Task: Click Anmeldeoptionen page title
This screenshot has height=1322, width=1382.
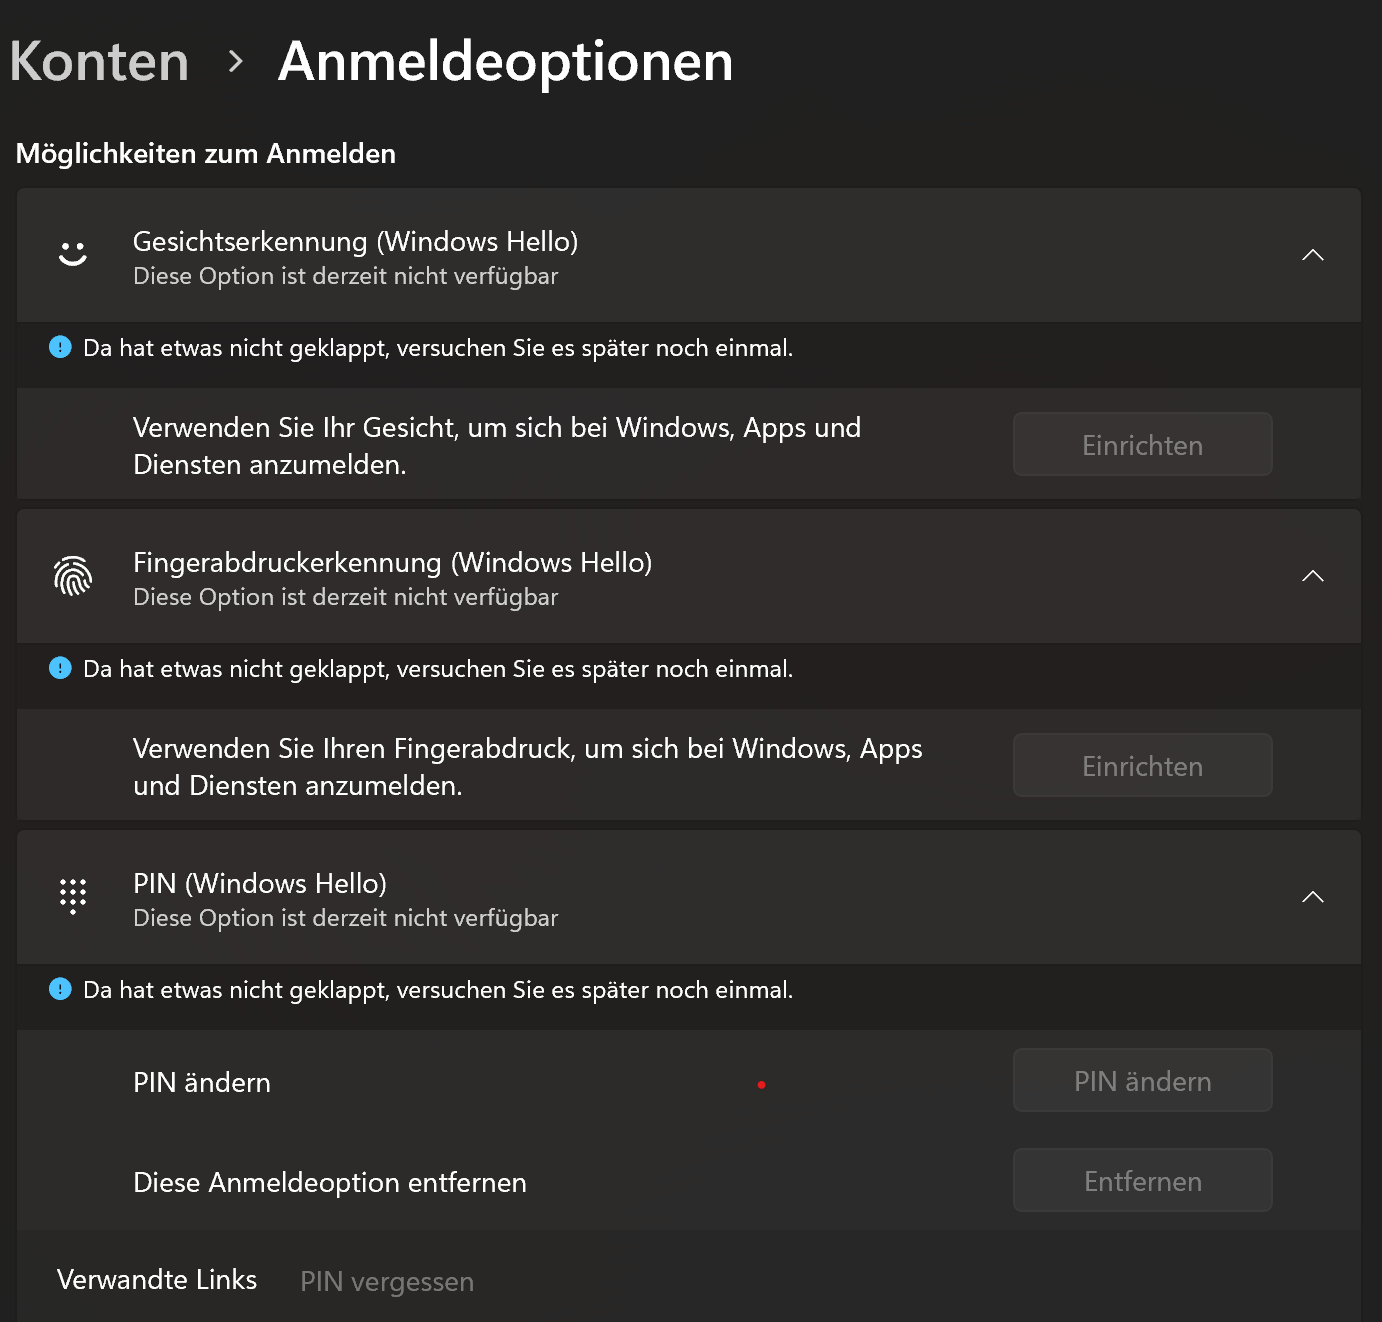Action: coord(506,62)
